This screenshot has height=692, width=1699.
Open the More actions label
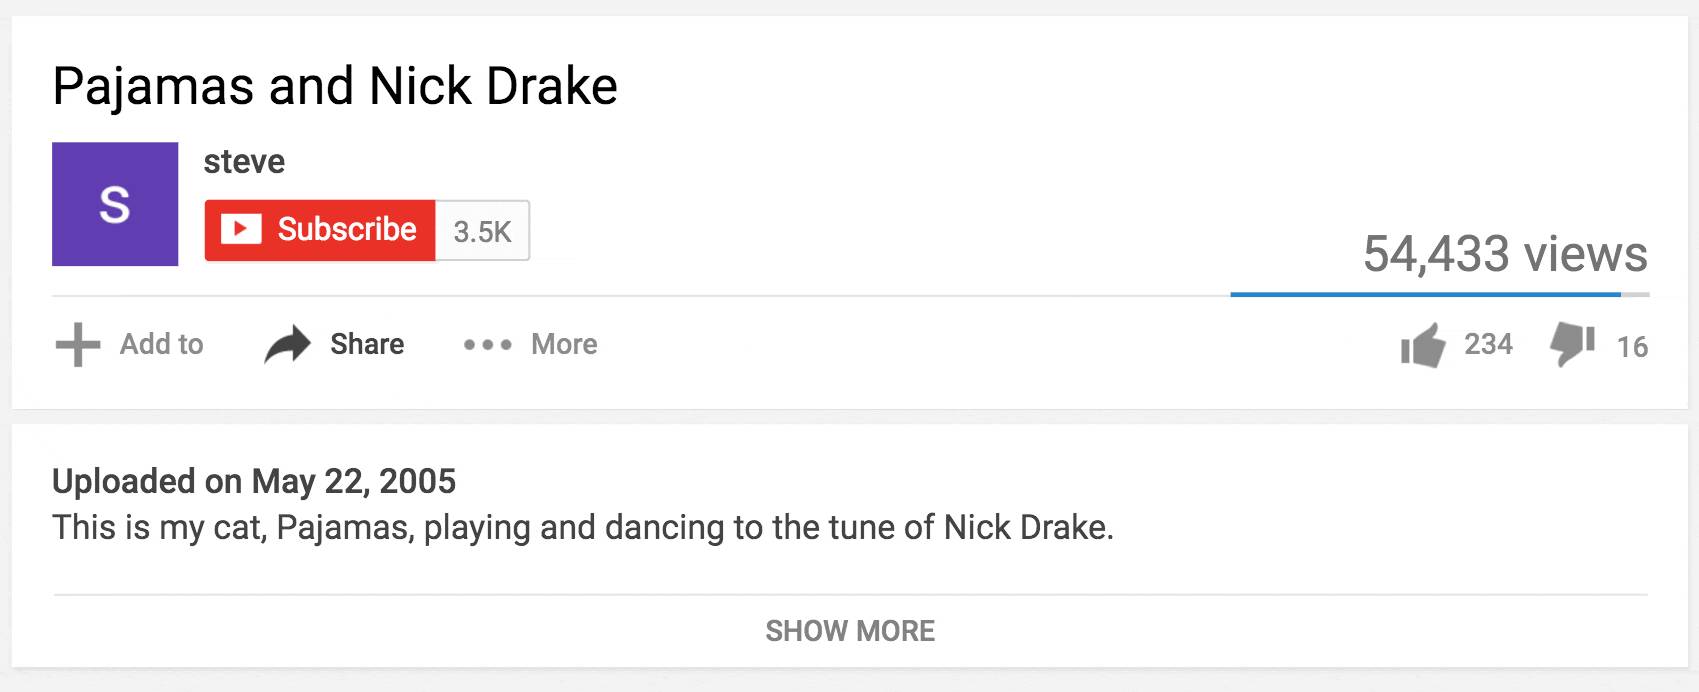point(564,345)
